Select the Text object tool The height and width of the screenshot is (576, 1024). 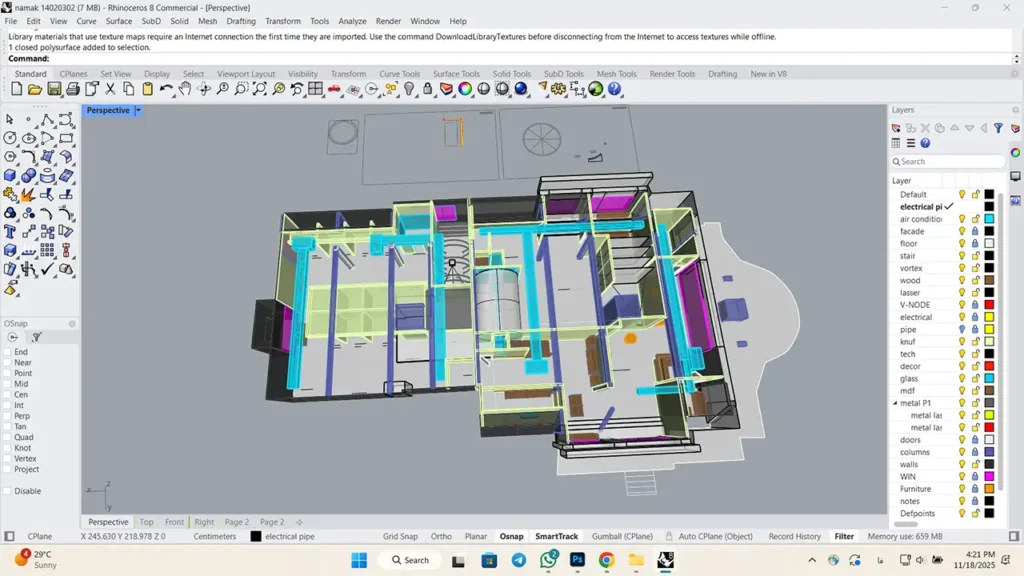point(10,232)
